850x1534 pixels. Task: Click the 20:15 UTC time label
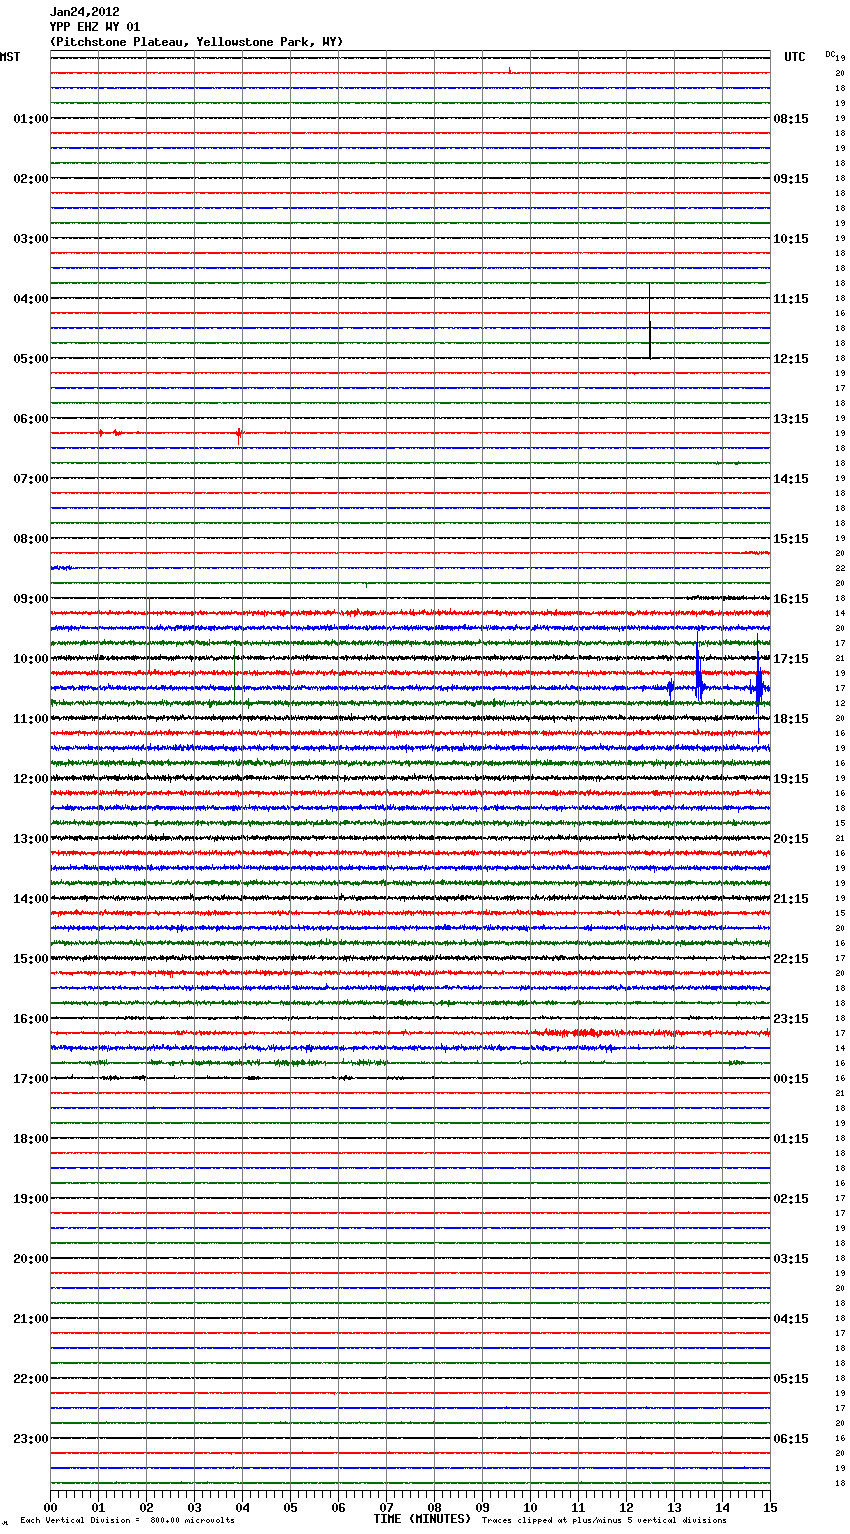click(x=791, y=839)
